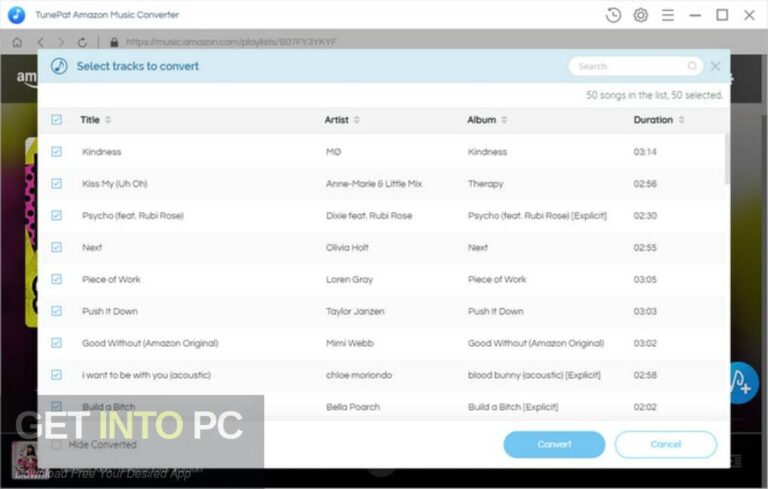Navigate back with the left arrow
This screenshot has width=768, height=489.
click(x=40, y=42)
